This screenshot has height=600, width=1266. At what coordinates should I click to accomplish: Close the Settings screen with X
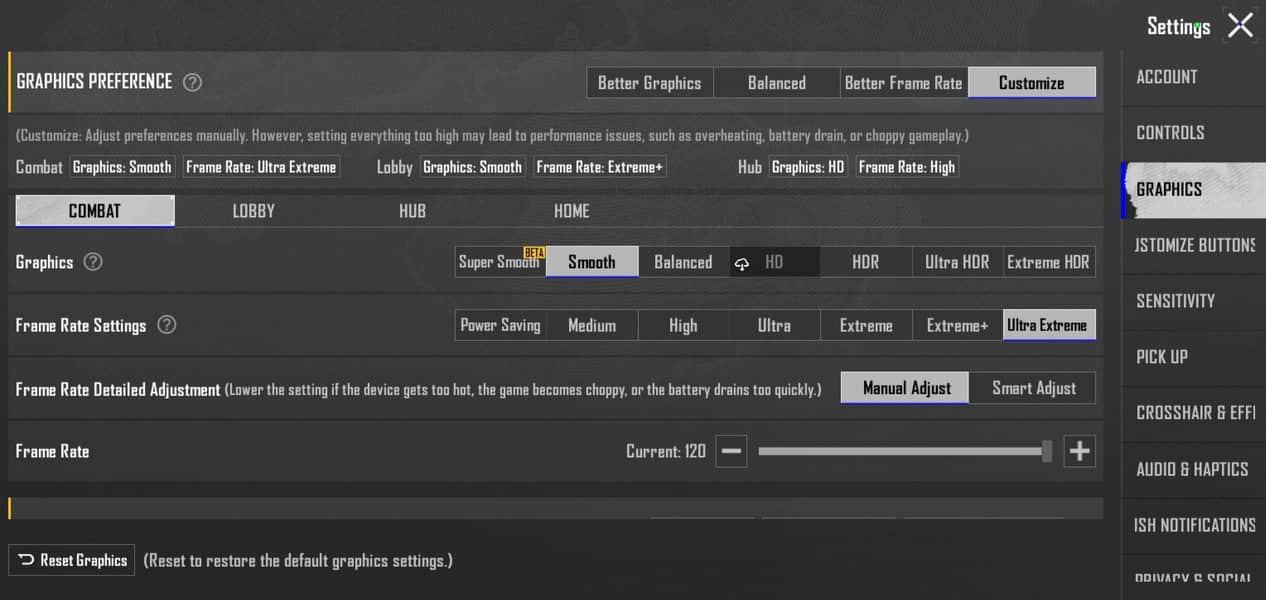click(1240, 26)
